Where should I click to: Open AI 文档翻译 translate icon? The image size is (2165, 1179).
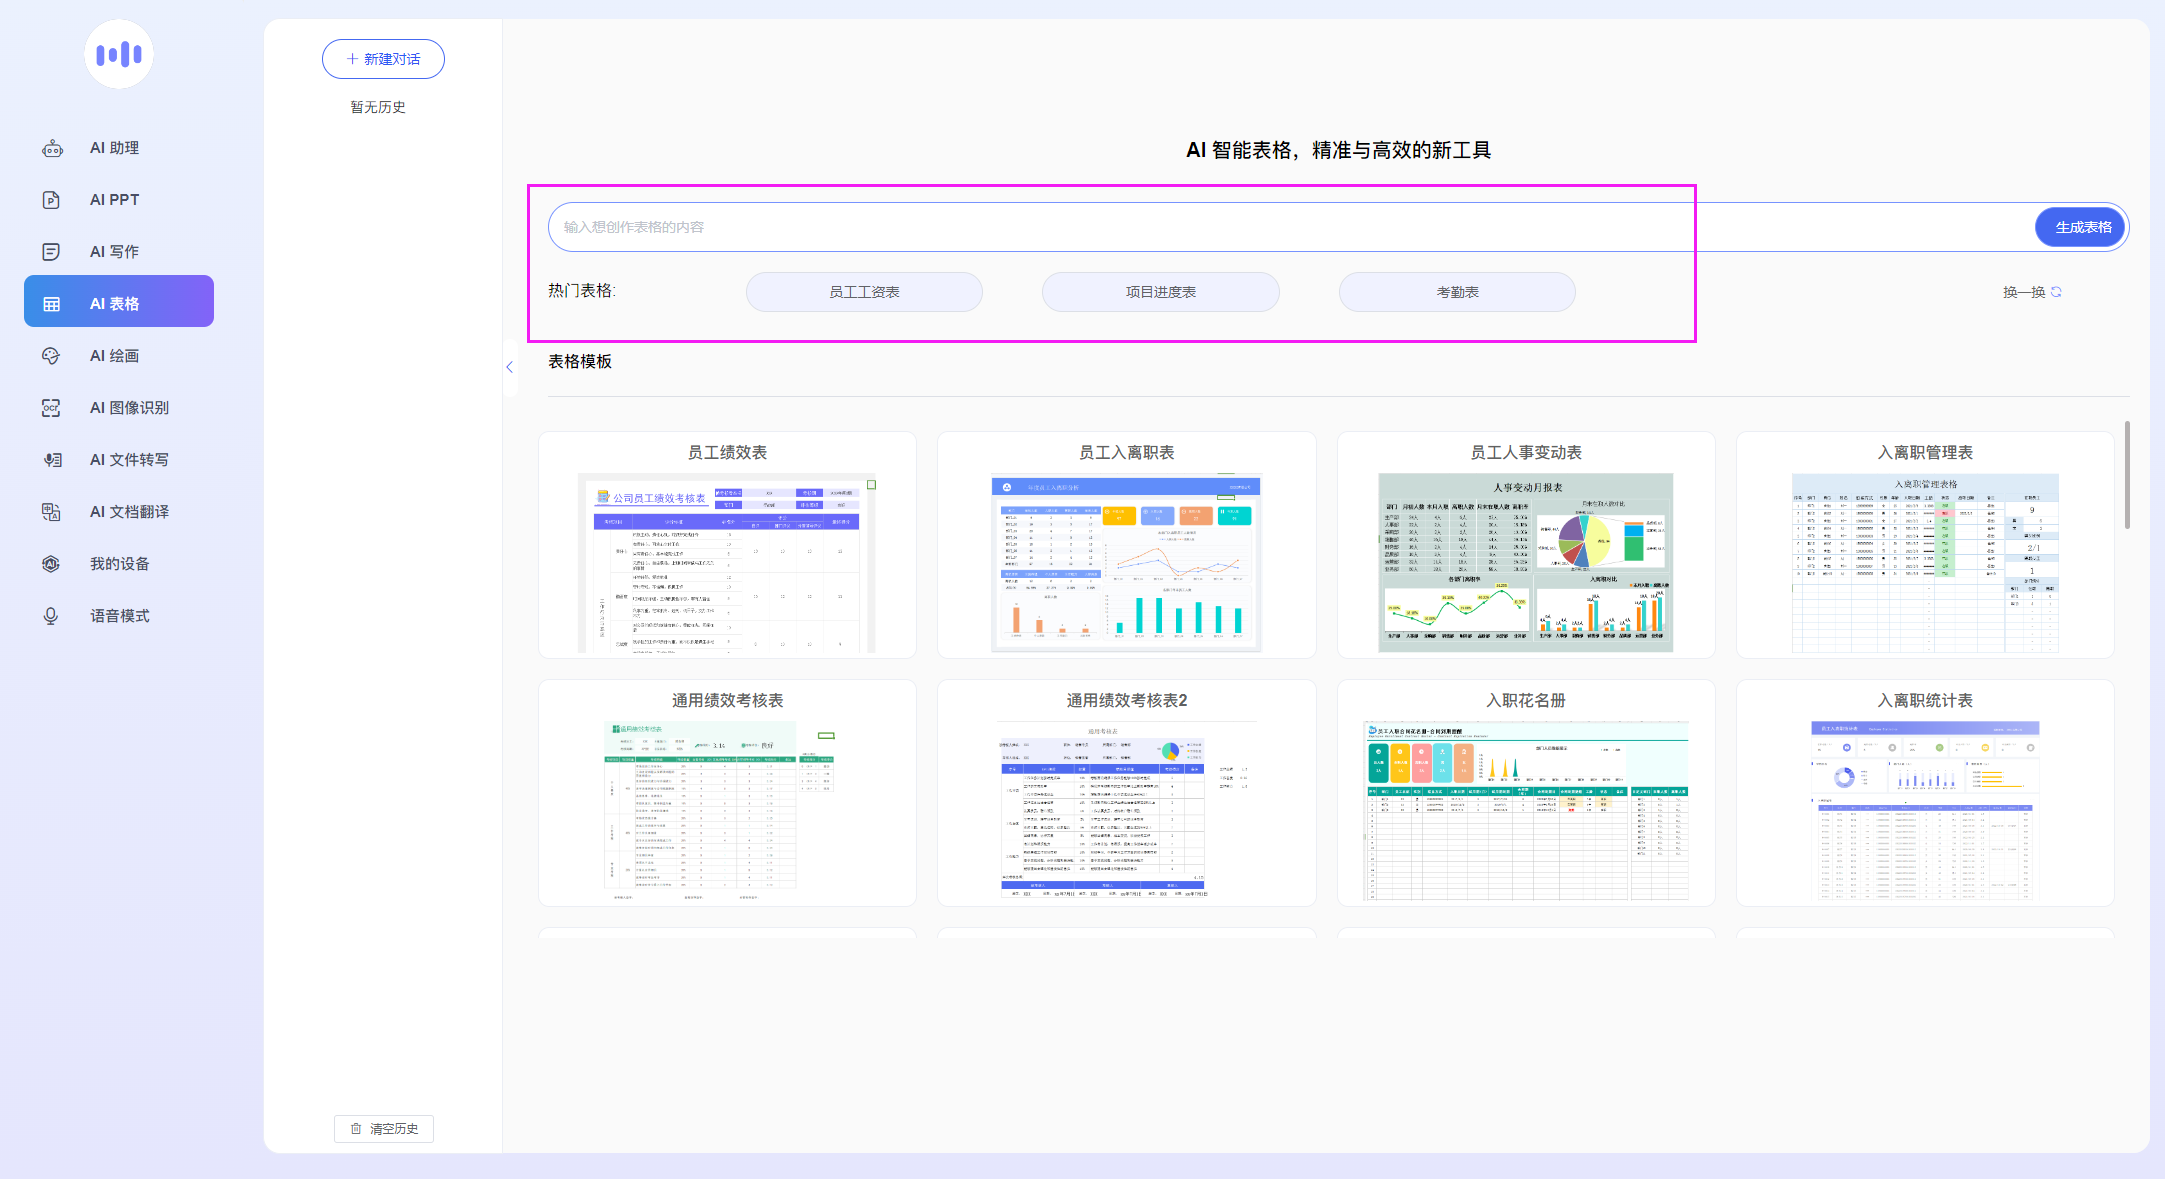coord(52,512)
